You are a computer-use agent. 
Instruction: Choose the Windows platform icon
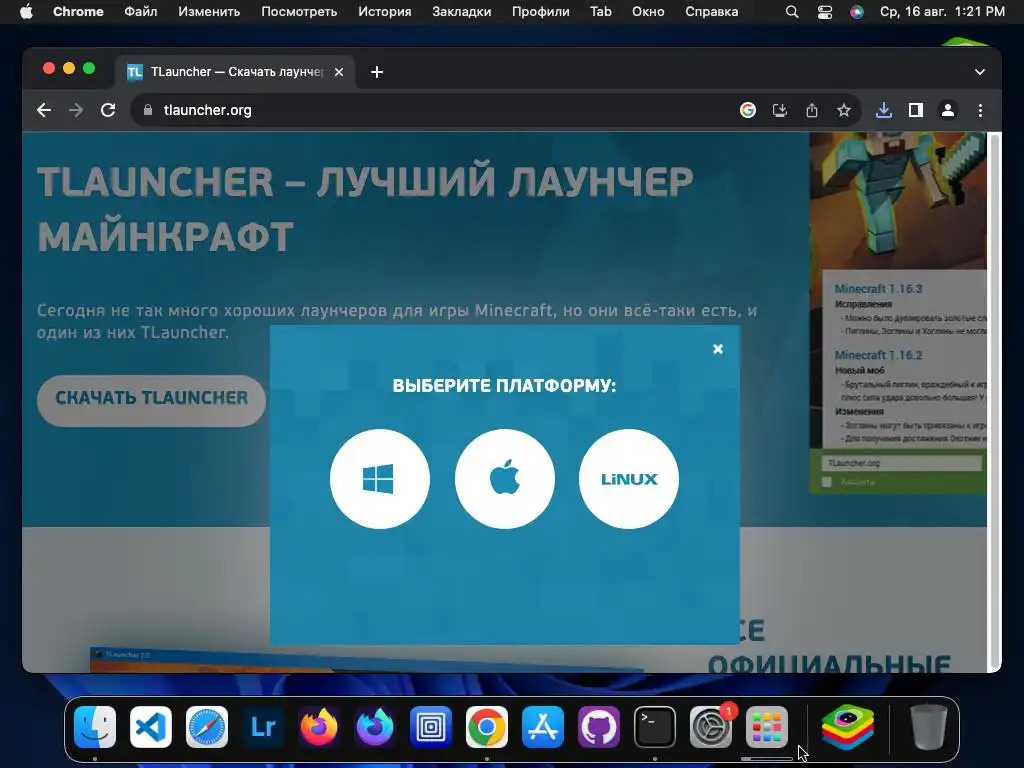pyautogui.click(x=379, y=479)
